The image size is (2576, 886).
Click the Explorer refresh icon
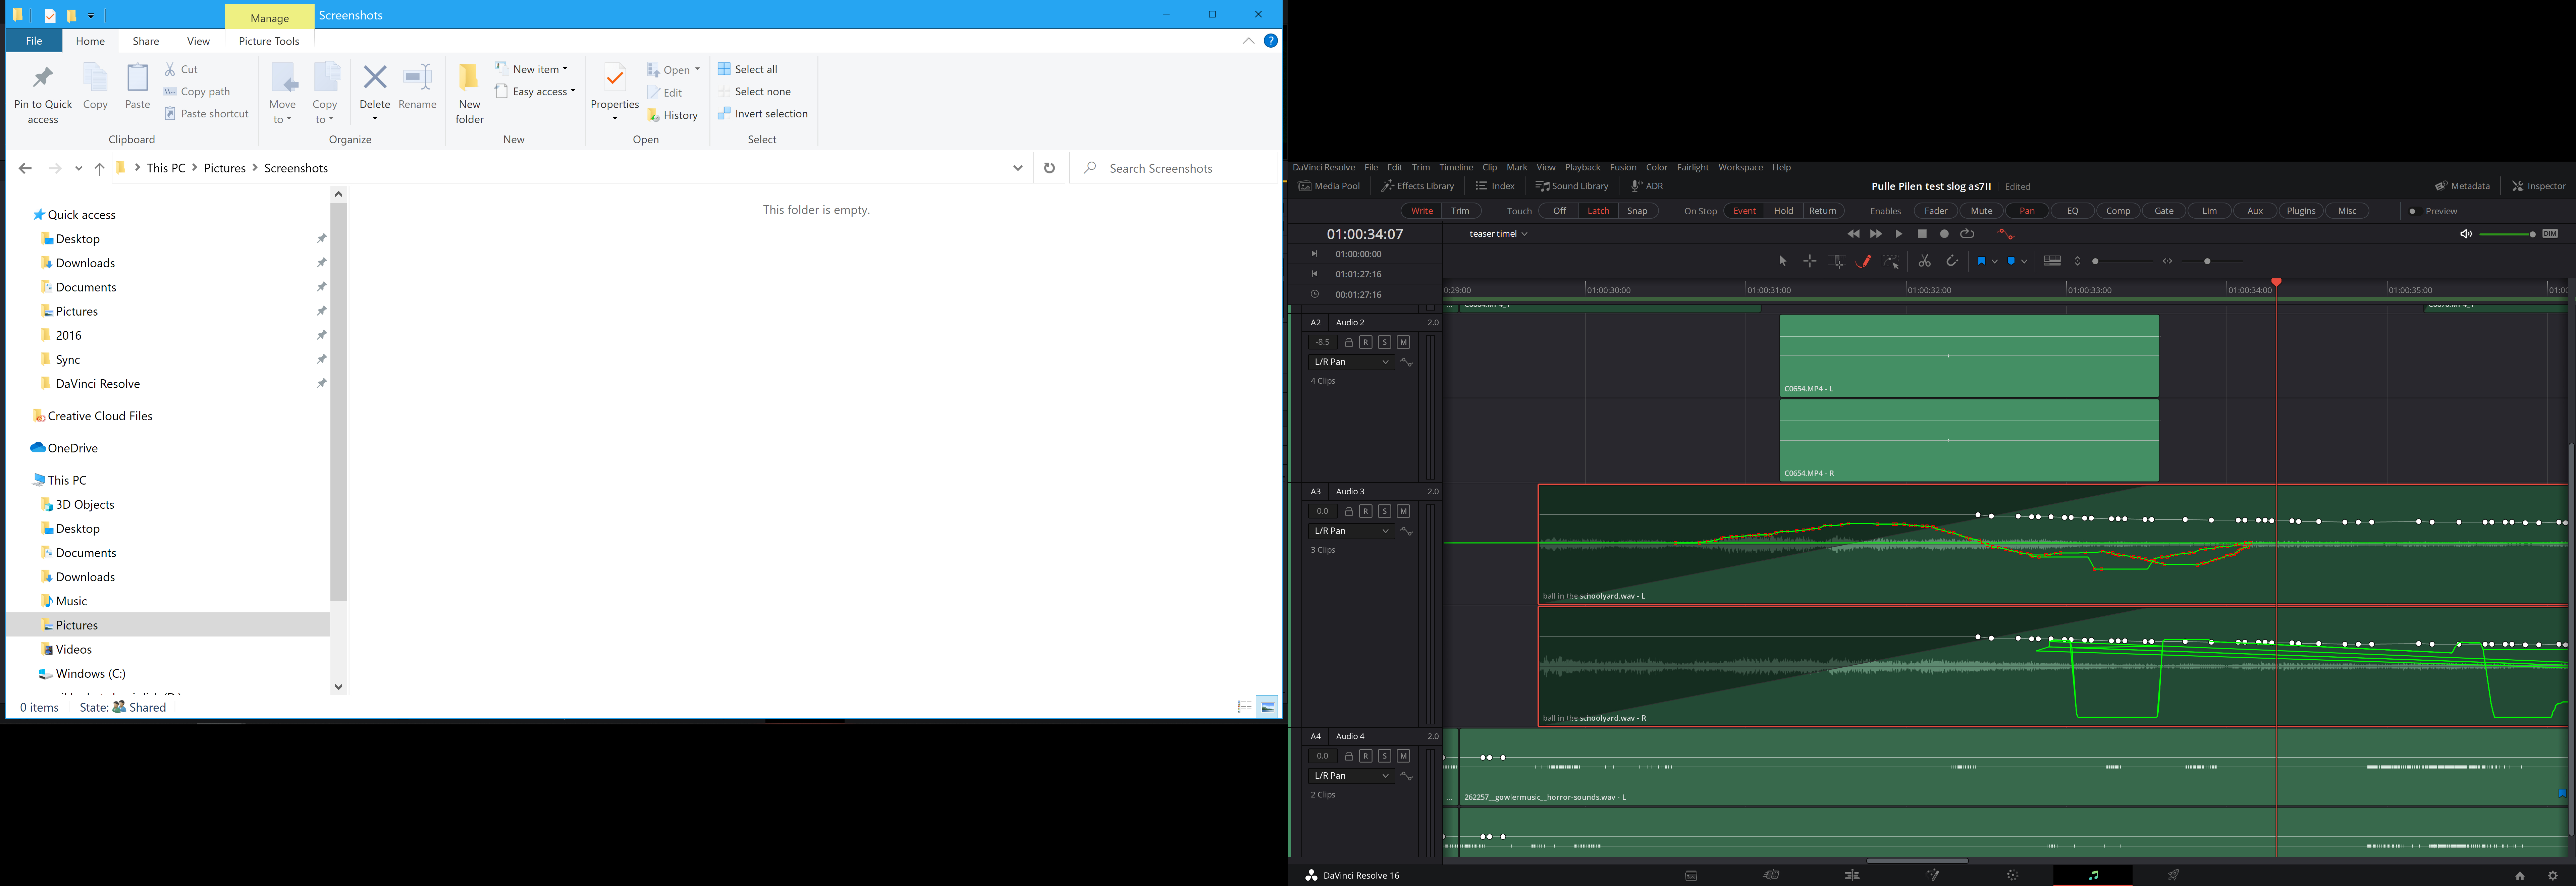pyautogui.click(x=1049, y=168)
